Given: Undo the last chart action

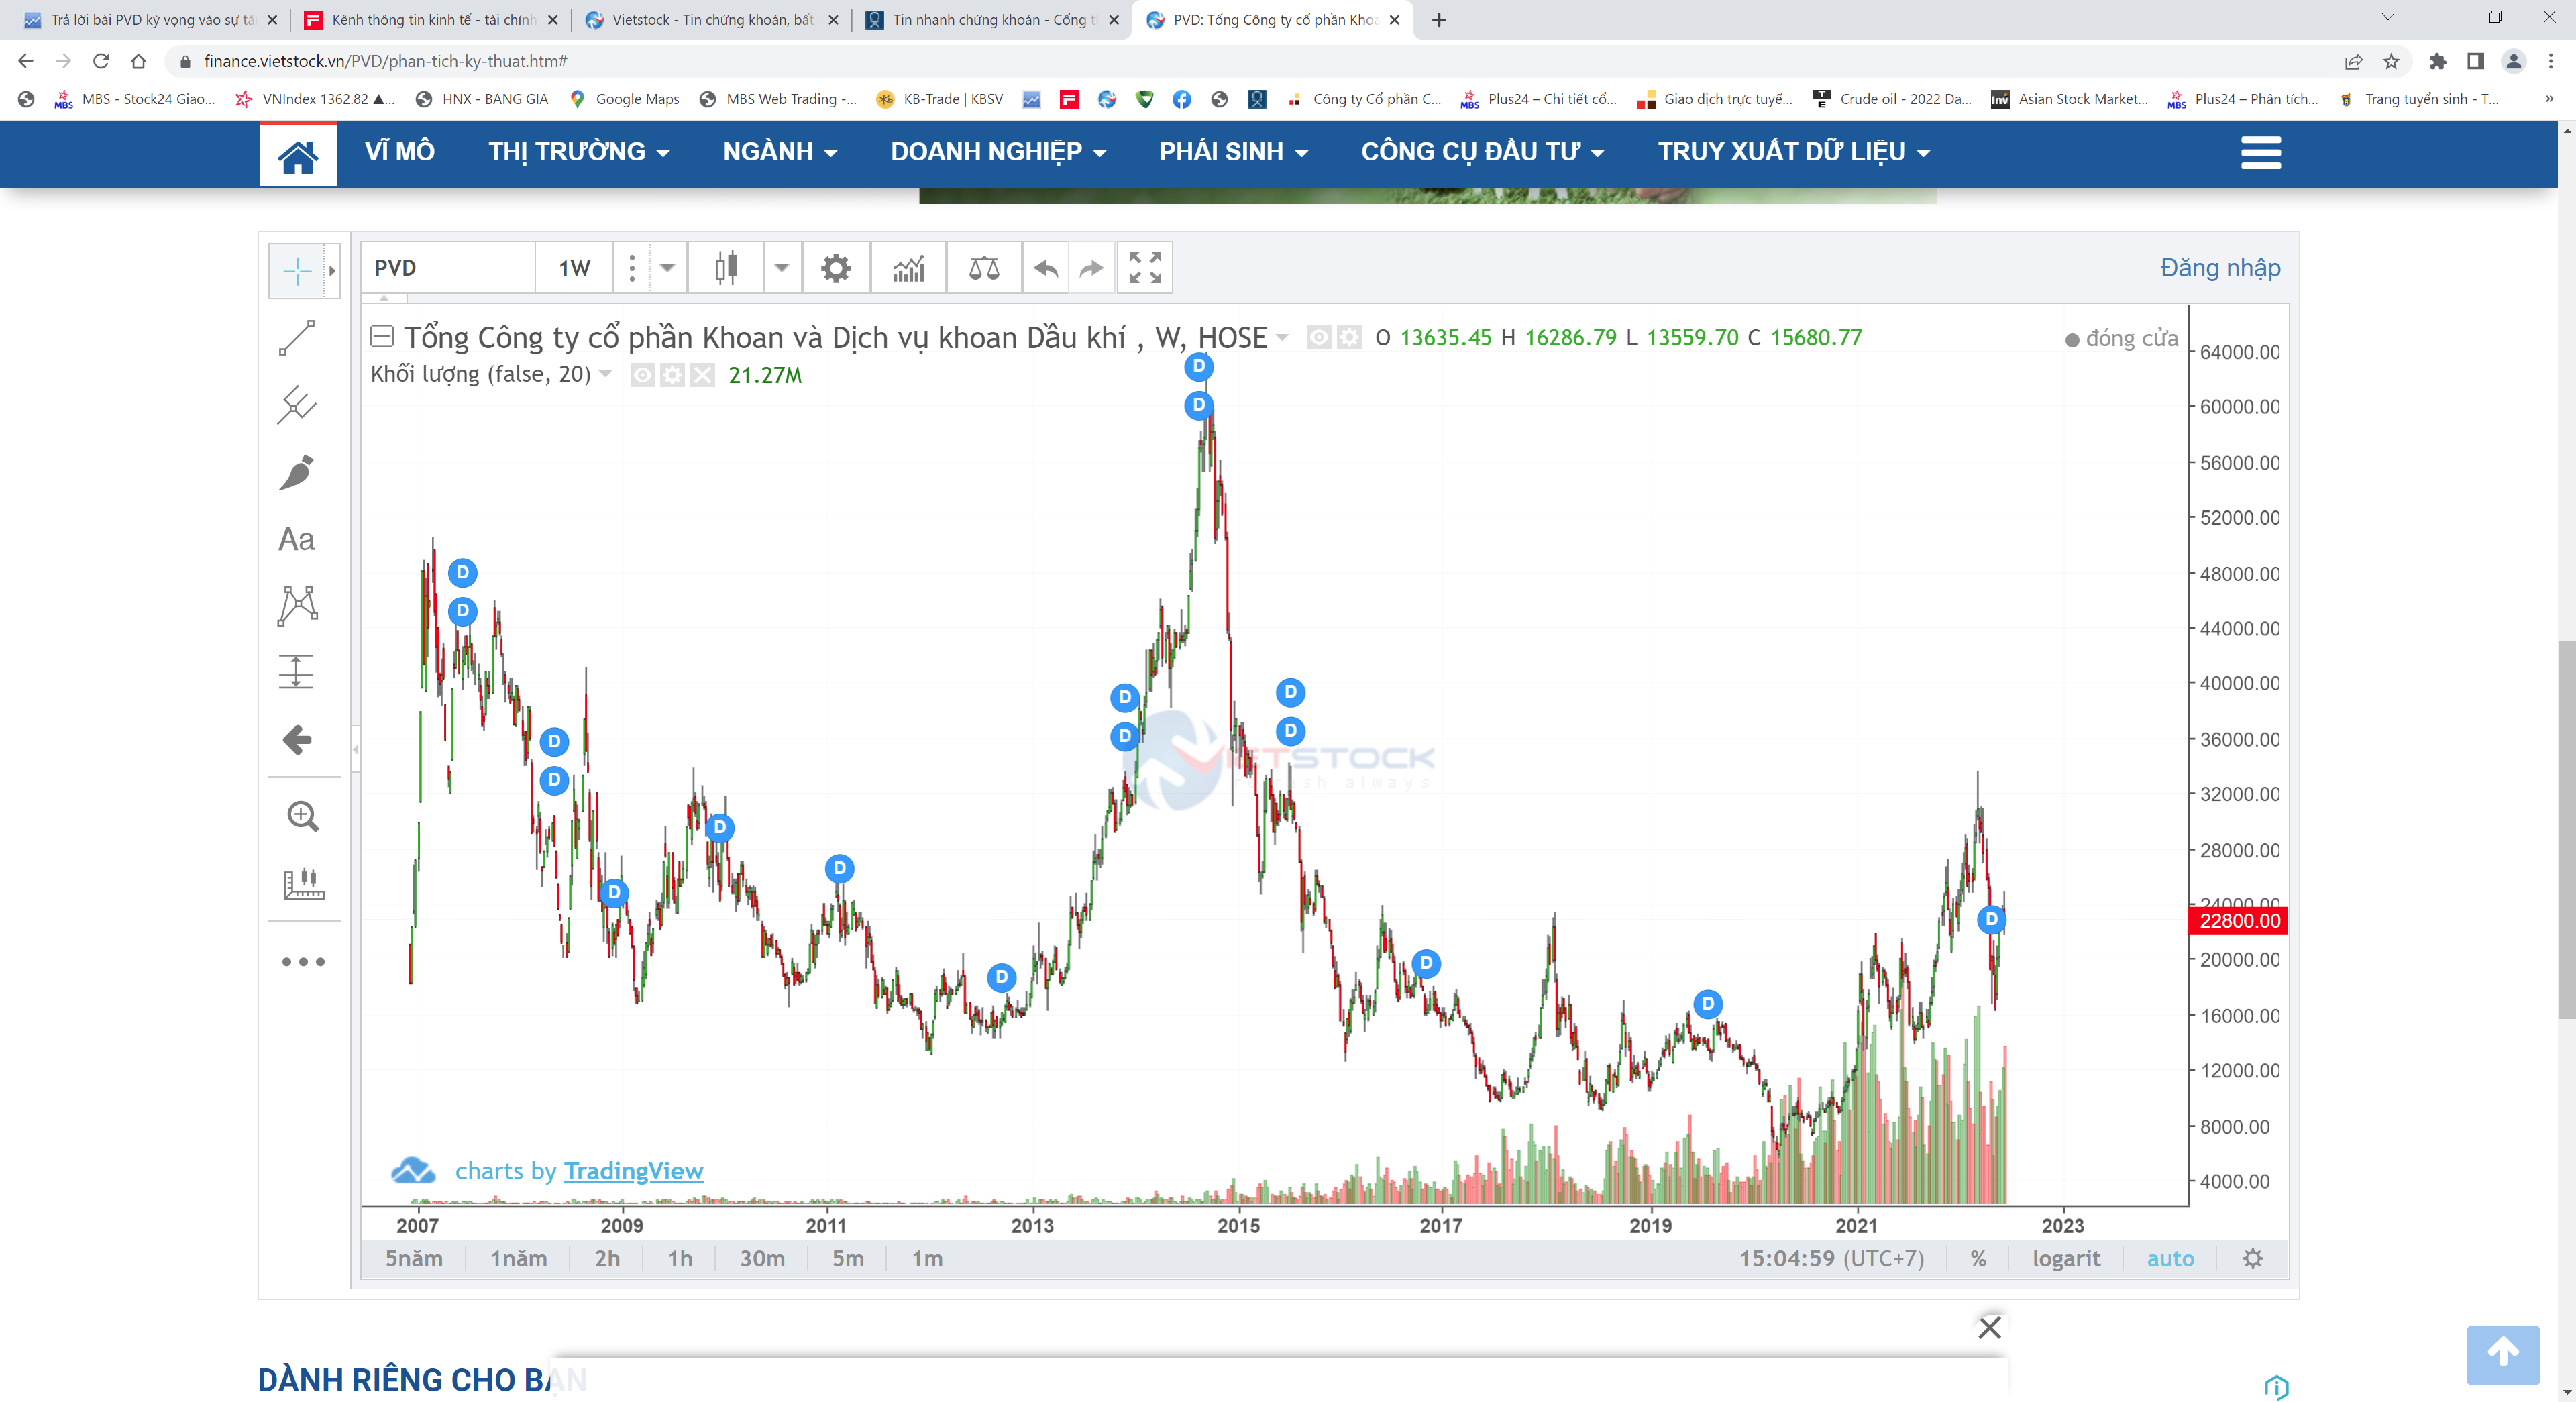Looking at the screenshot, I should 1046,268.
